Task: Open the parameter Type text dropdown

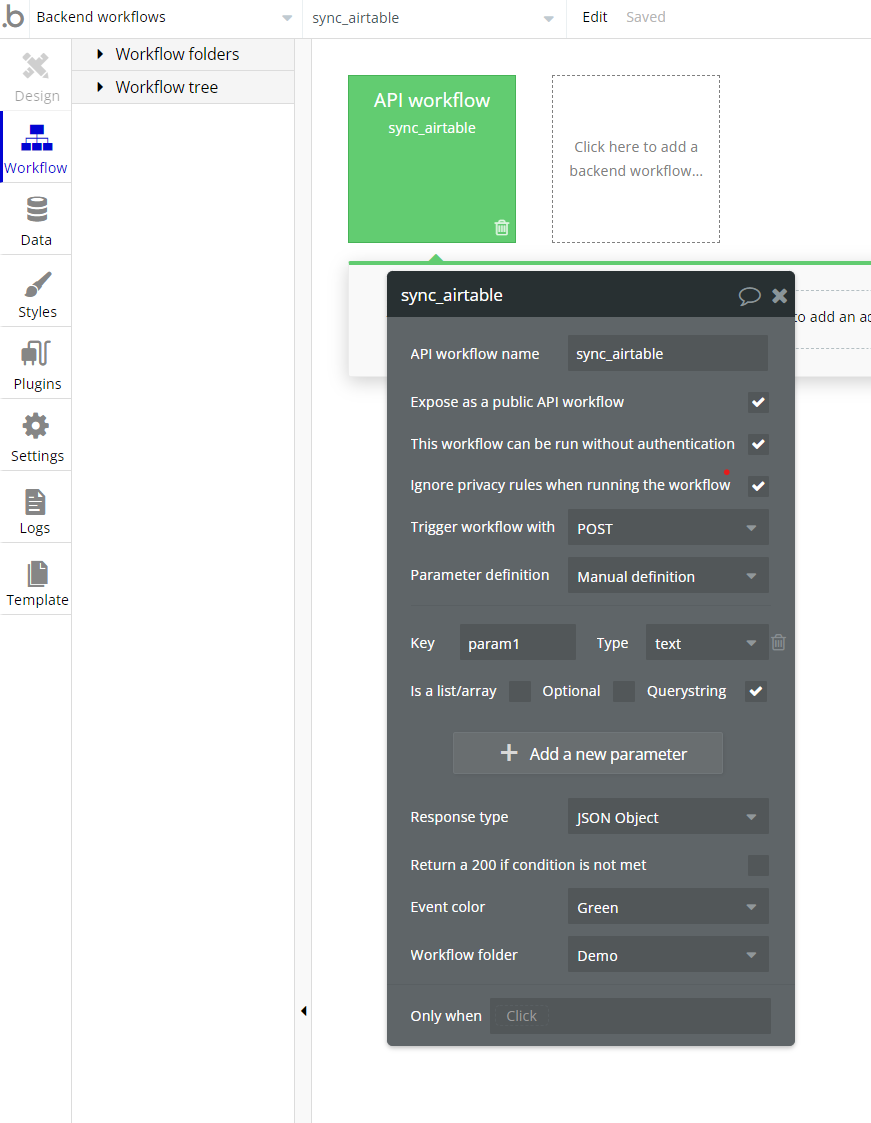Action: click(706, 642)
